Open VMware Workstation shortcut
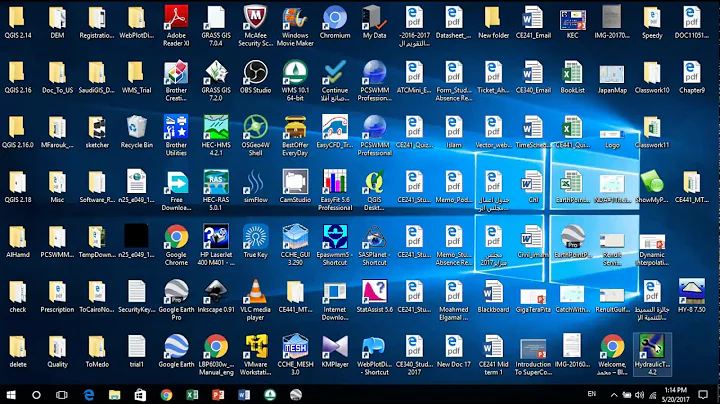The height and width of the screenshot is (404, 720). 255,355
